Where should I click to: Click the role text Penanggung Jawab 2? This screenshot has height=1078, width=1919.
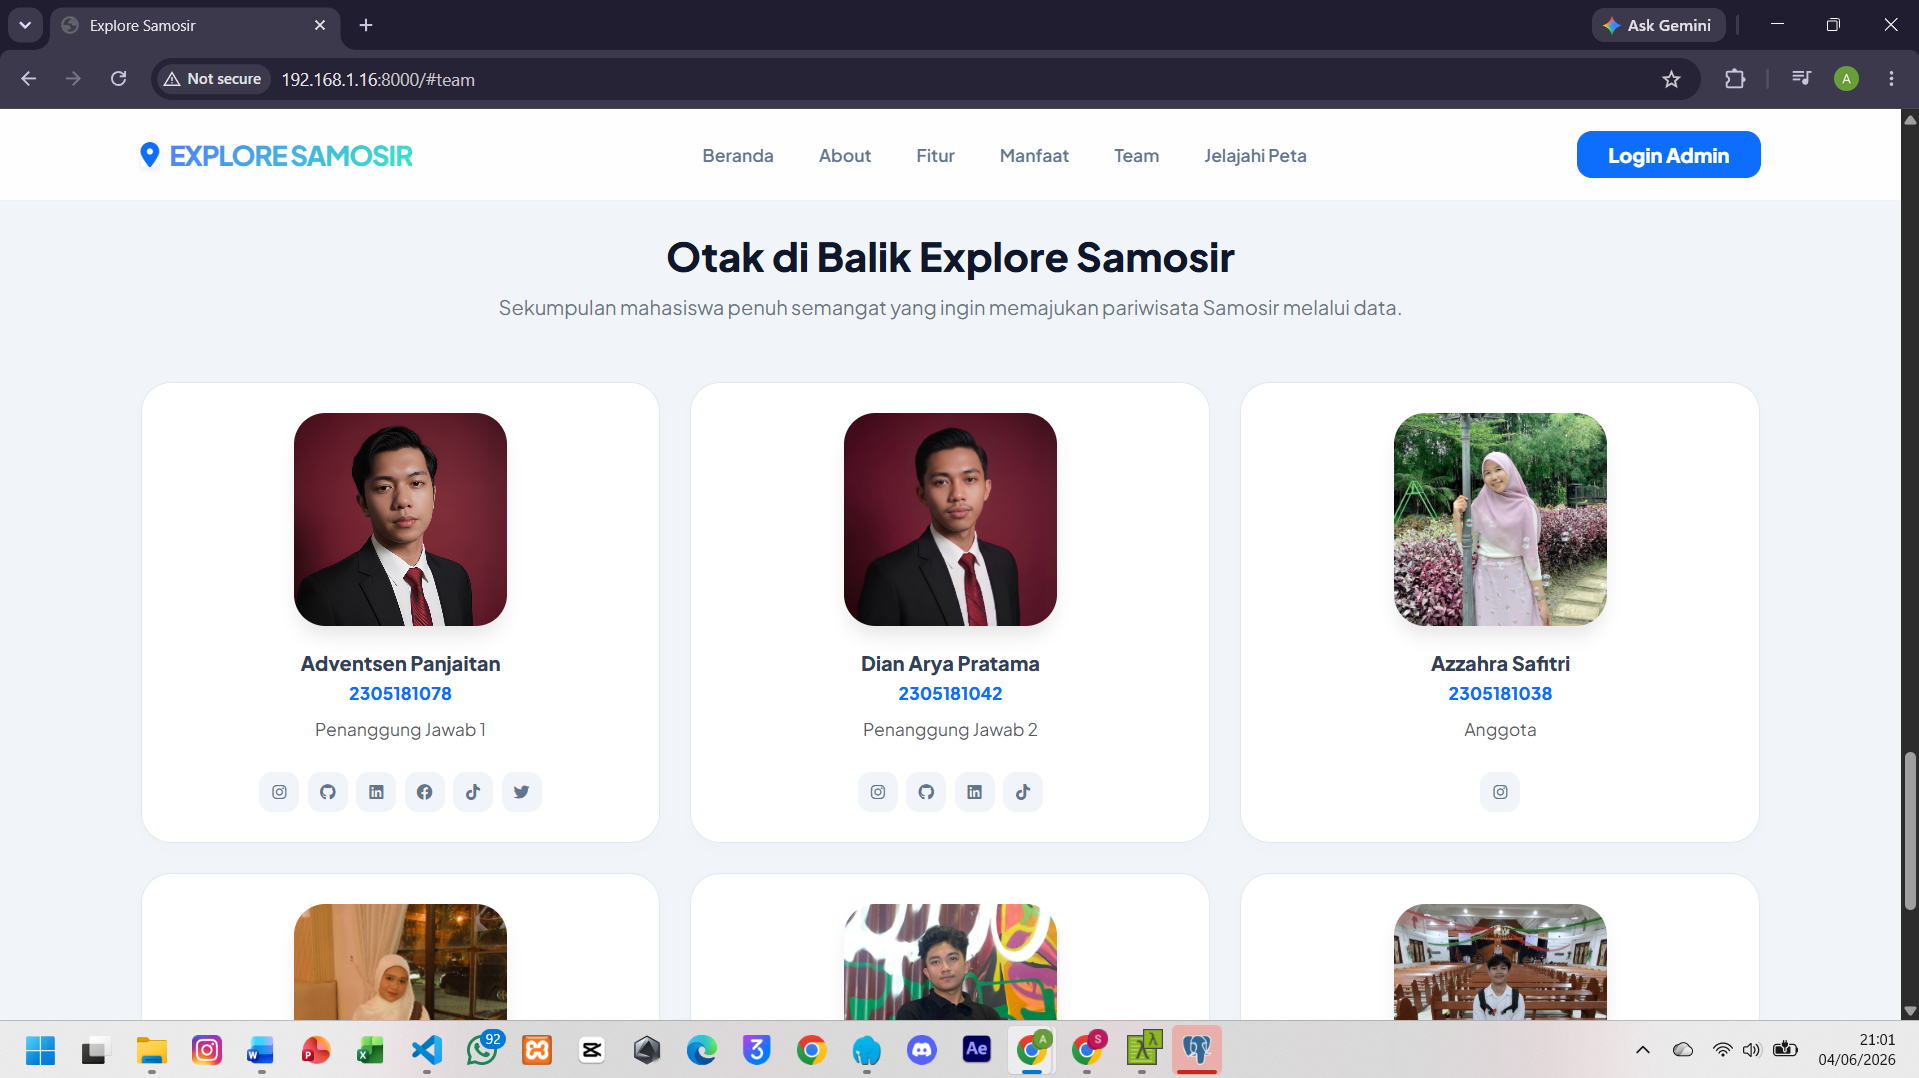pos(950,730)
